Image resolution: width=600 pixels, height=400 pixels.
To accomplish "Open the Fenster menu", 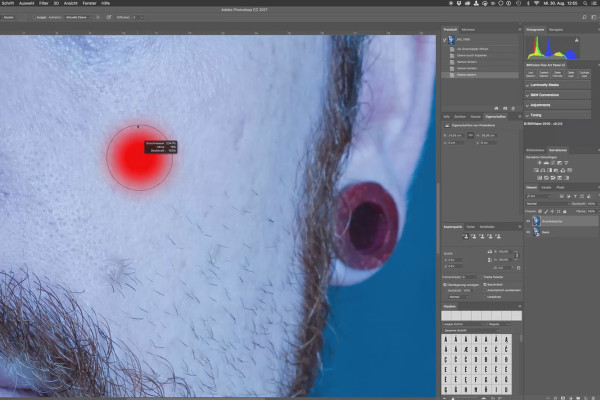I will (90, 3).
